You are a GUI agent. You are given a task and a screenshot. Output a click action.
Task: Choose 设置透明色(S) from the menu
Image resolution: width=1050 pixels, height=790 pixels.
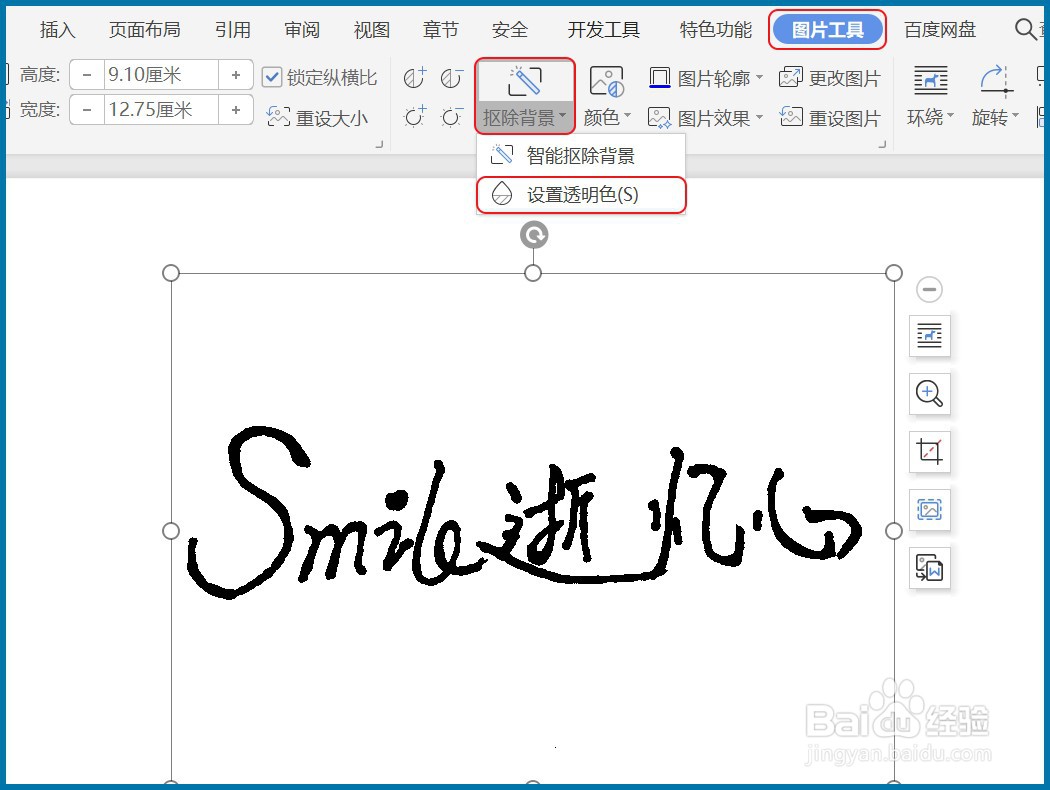pos(581,195)
